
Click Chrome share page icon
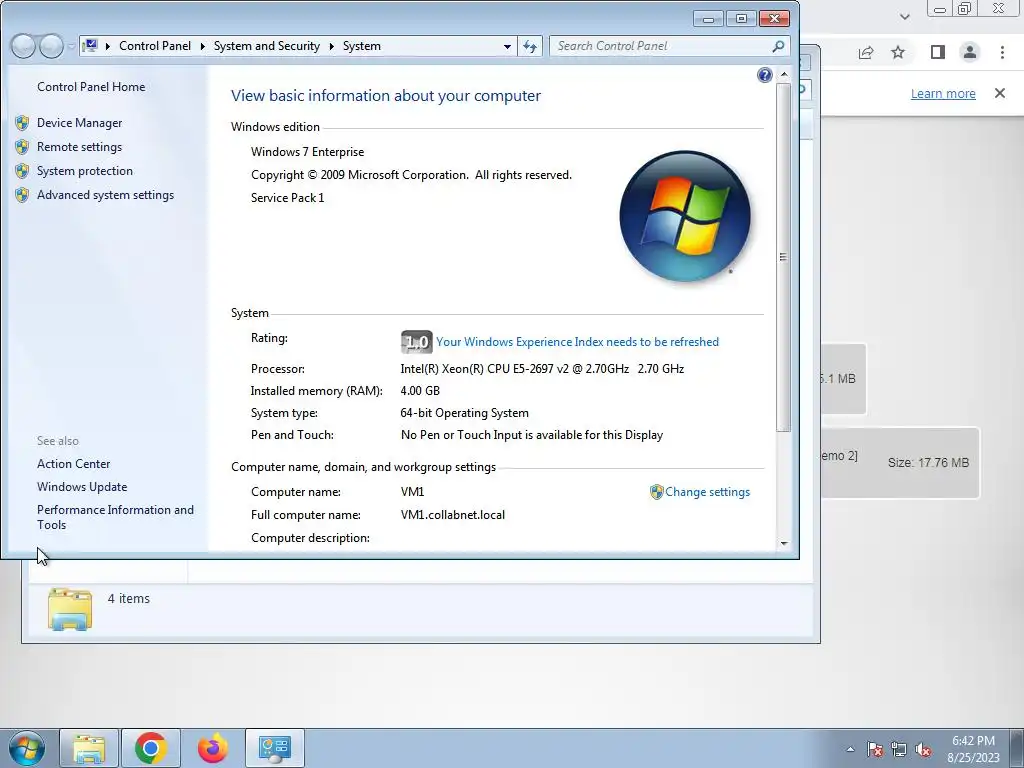(866, 52)
